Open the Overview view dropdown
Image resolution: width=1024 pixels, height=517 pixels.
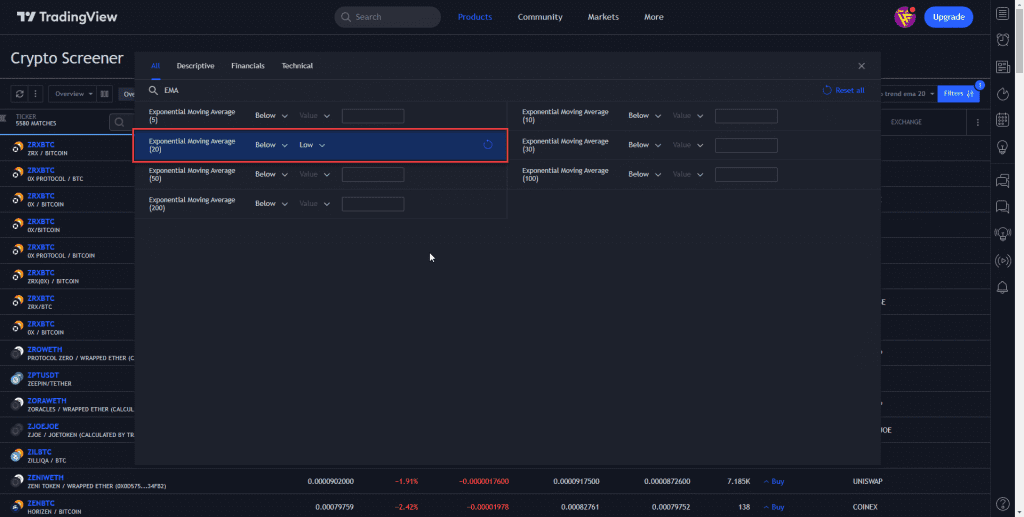pyautogui.click(x=72, y=94)
